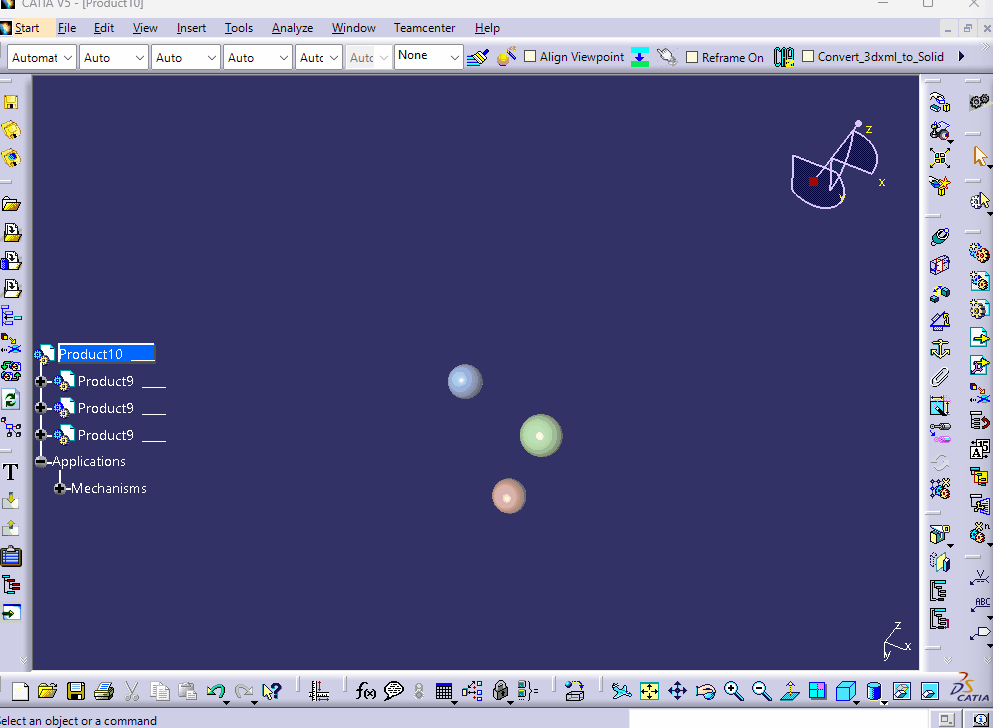Click the Isometric View cube icon
The image size is (993, 728).
pos(845,691)
